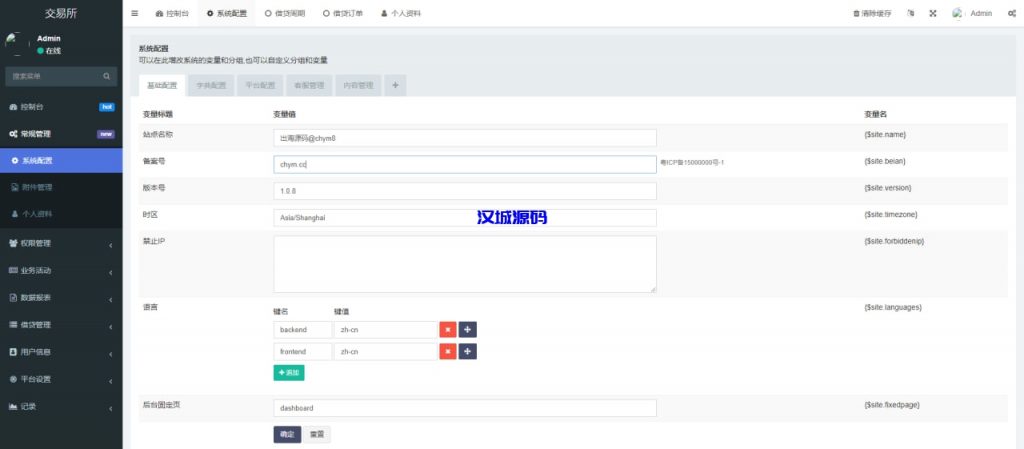Click the 站点名称 input field

coord(464,138)
